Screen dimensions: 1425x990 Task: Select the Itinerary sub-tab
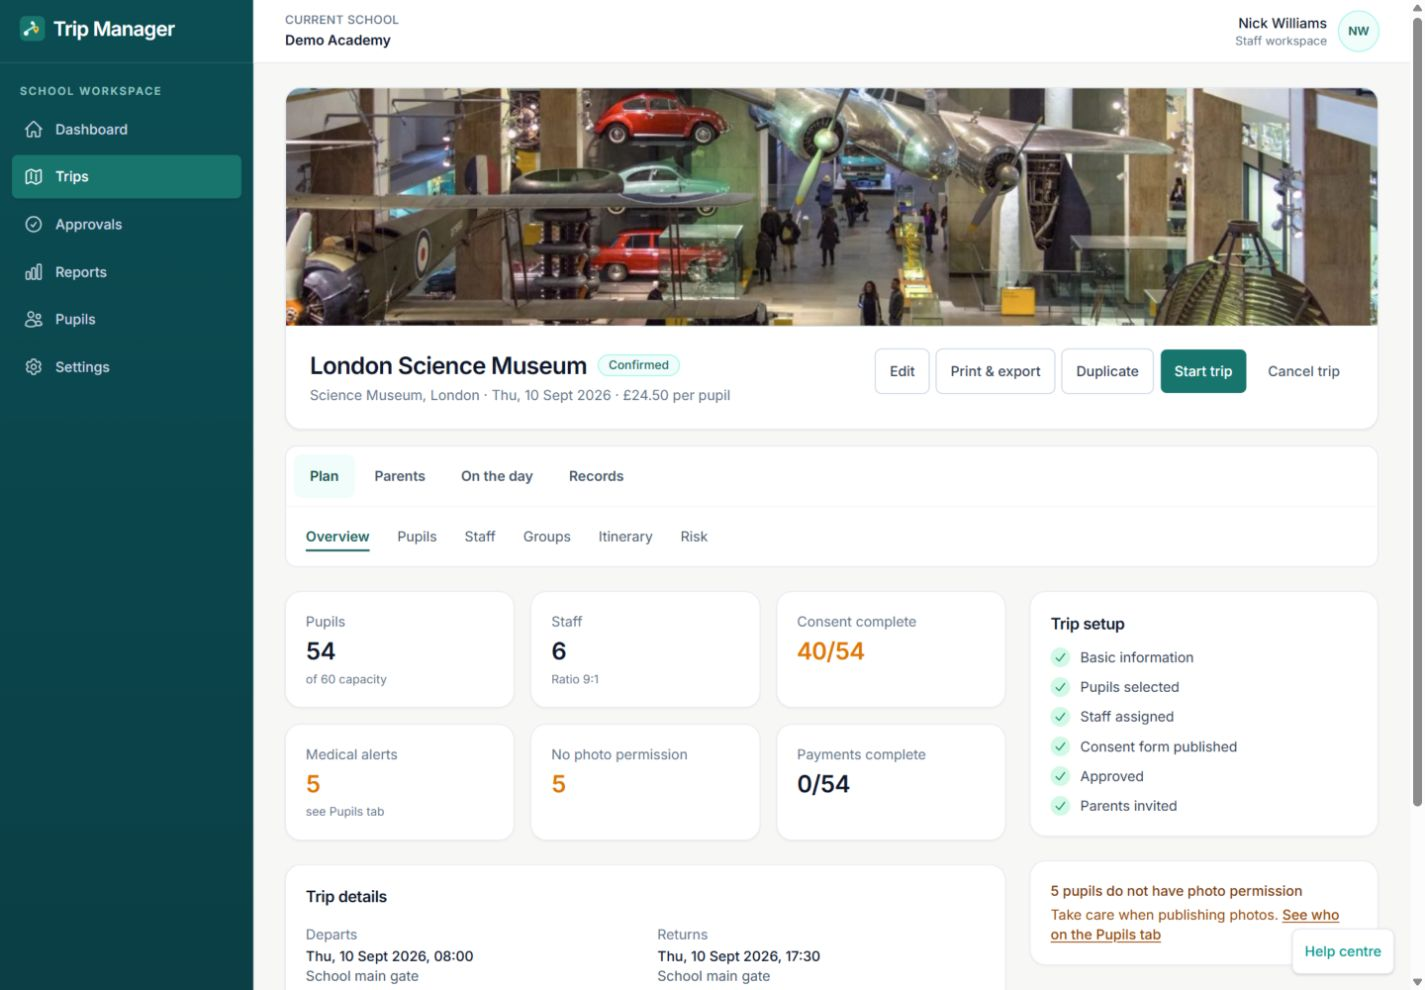[x=625, y=537]
